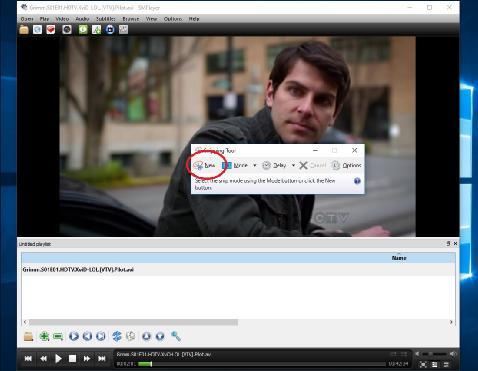478x371 pixels.
Task: Adjust the volume slider in control bar
Action: 435,354
